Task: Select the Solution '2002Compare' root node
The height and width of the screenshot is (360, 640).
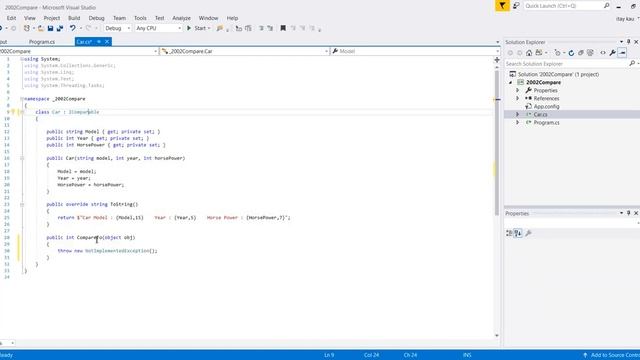Action: (x=558, y=74)
